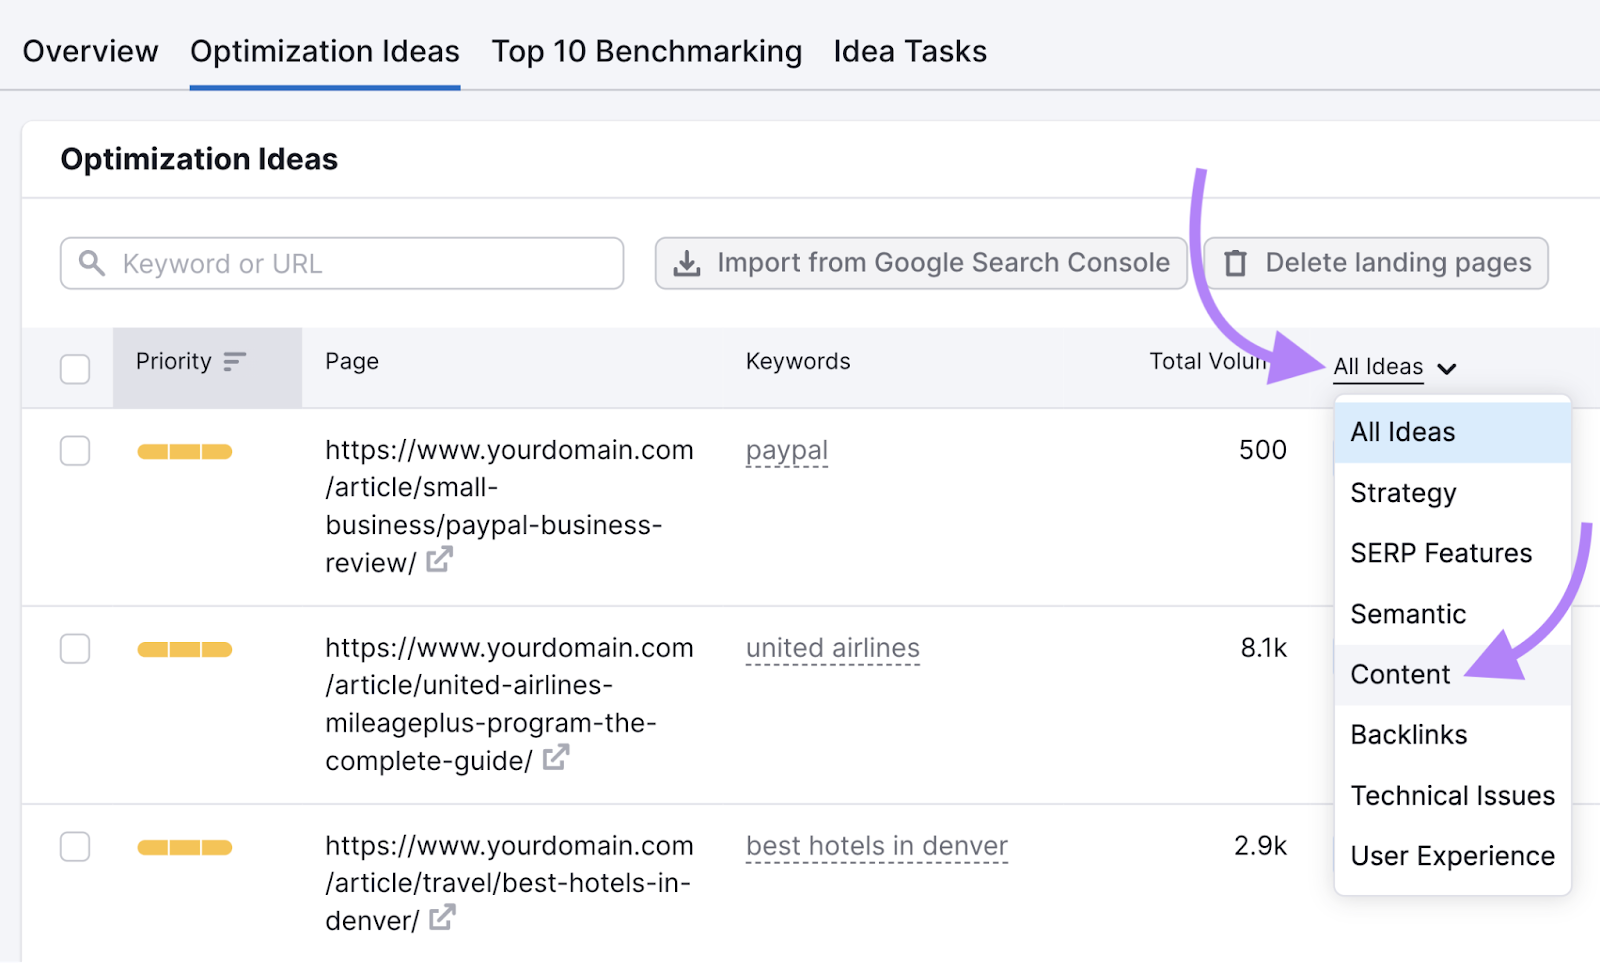This screenshot has height=963, width=1600.
Task: Select Technical Issues from the ideas dropdown
Action: coord(1452,795)
